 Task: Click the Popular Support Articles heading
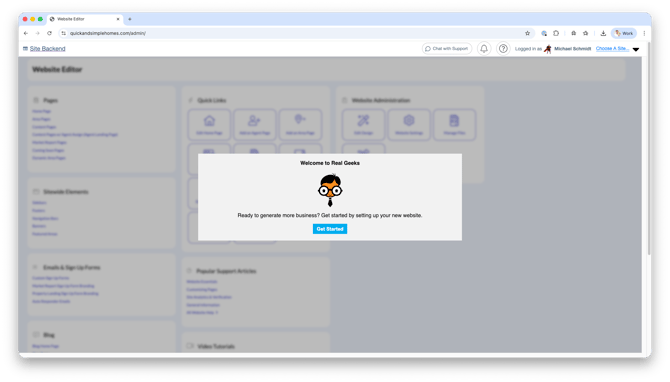(x=226, y=271)
